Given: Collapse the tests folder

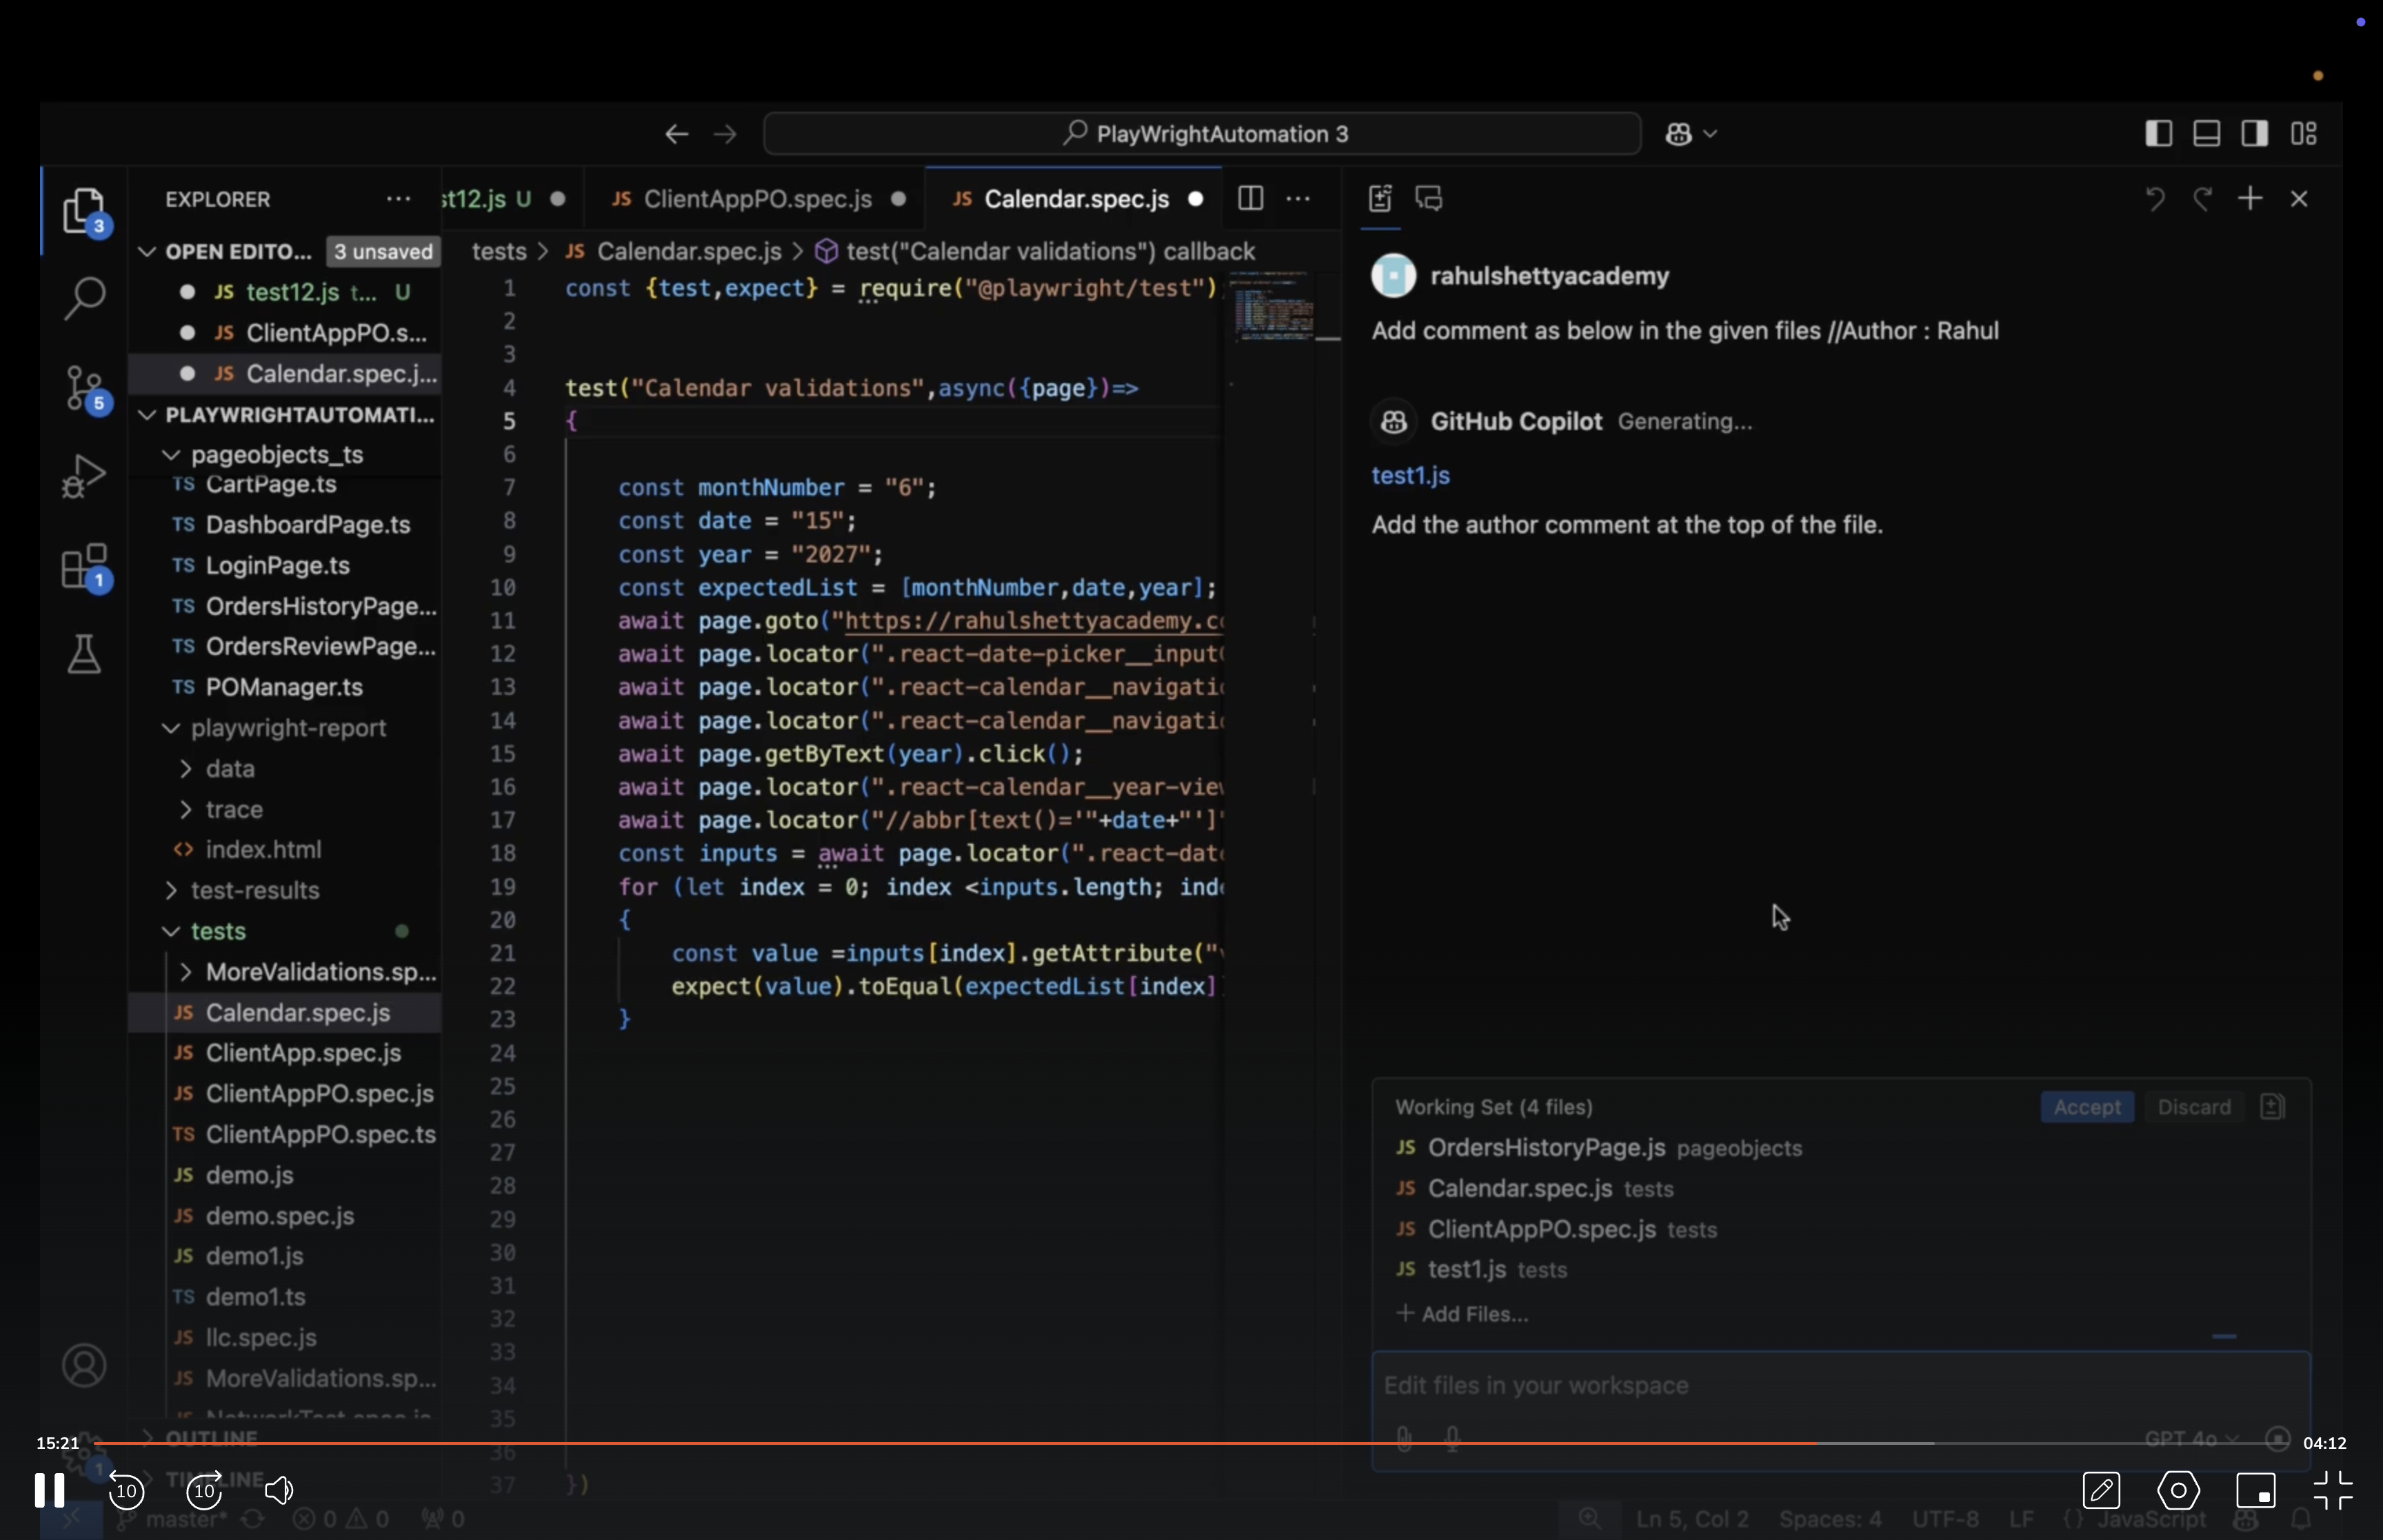Looking at the screenshot, I should point(171,932).
